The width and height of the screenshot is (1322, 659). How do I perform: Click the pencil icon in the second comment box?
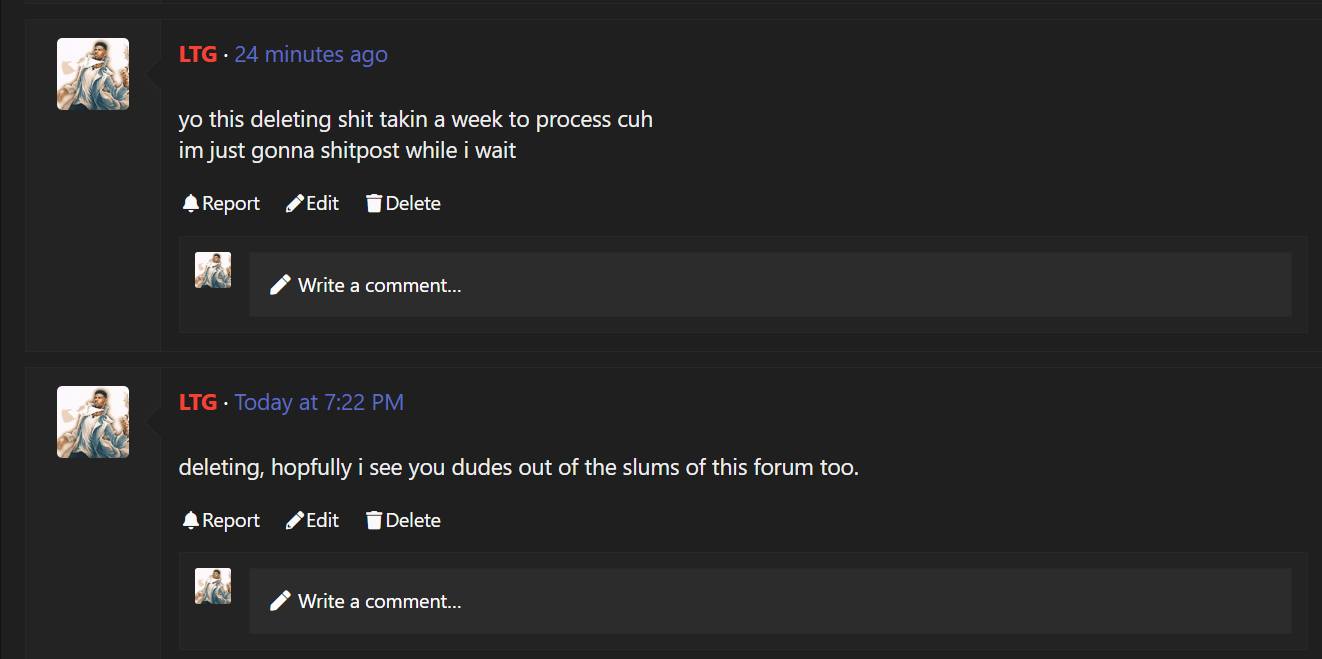click(x=280, y=601)
